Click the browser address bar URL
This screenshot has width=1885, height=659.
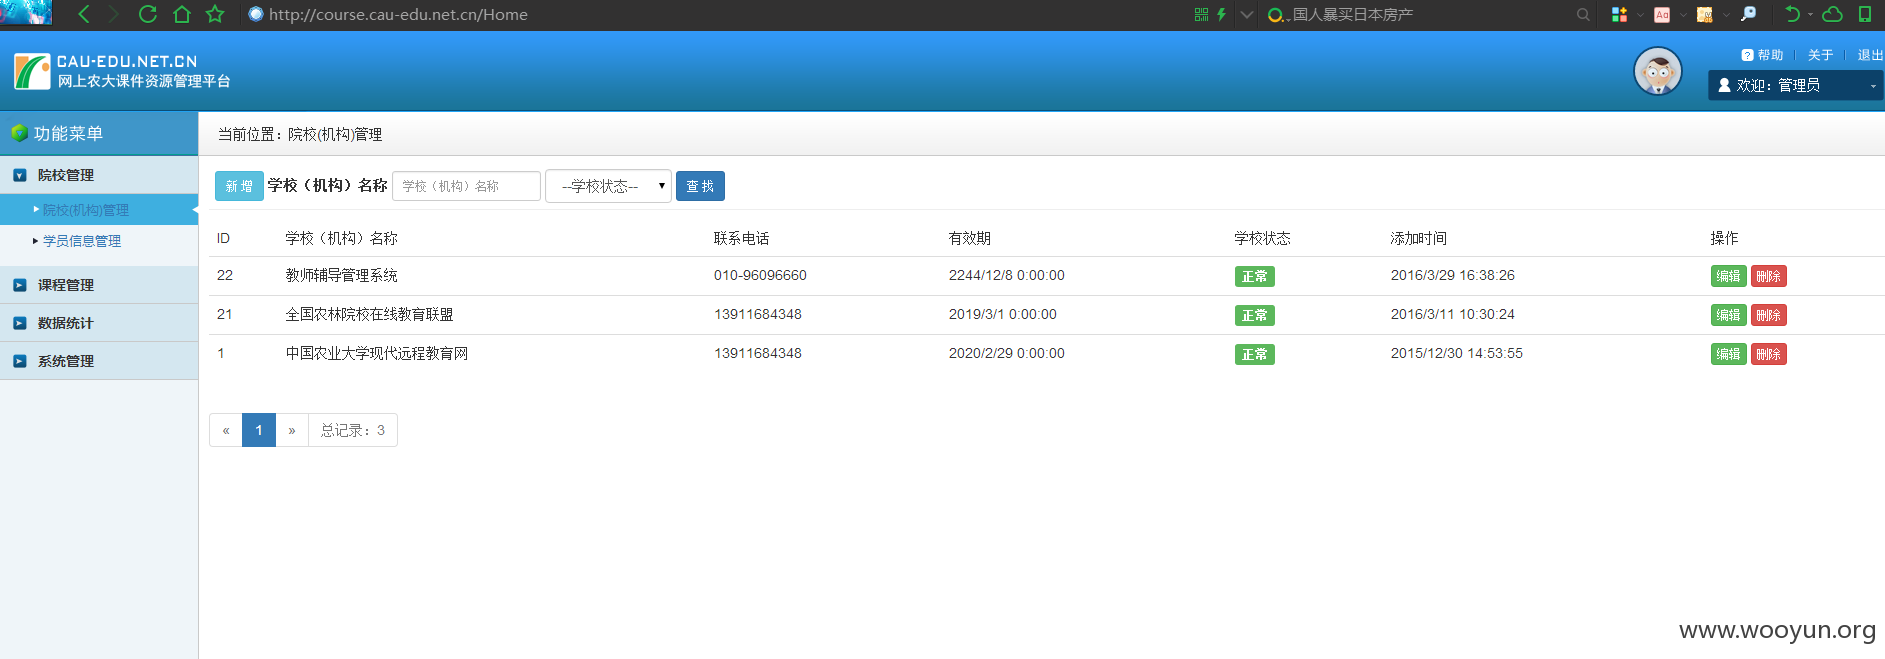(x=398, y=15)
